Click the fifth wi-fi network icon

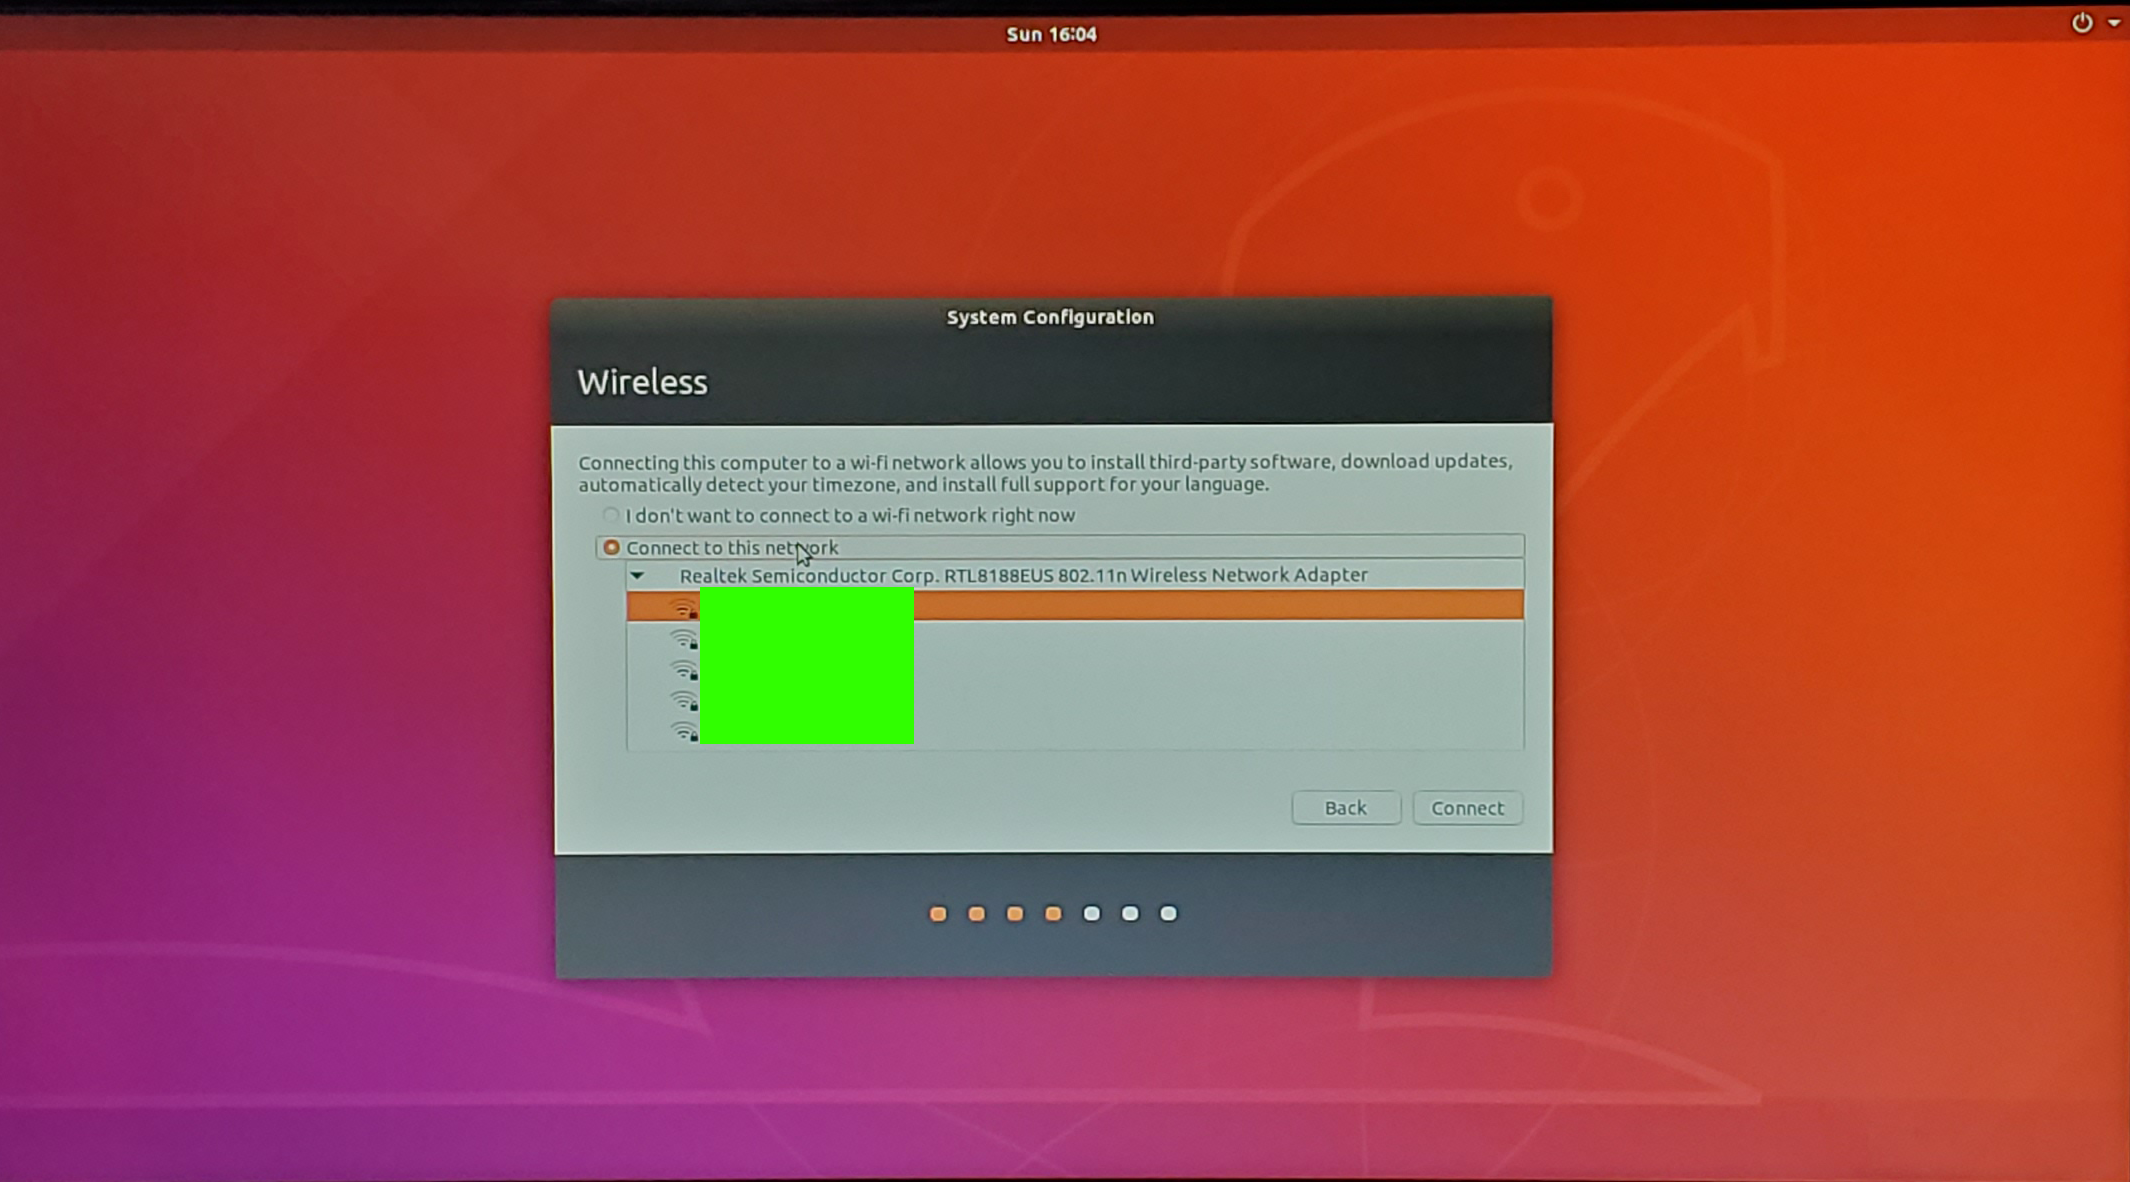[x=684, y=732]
